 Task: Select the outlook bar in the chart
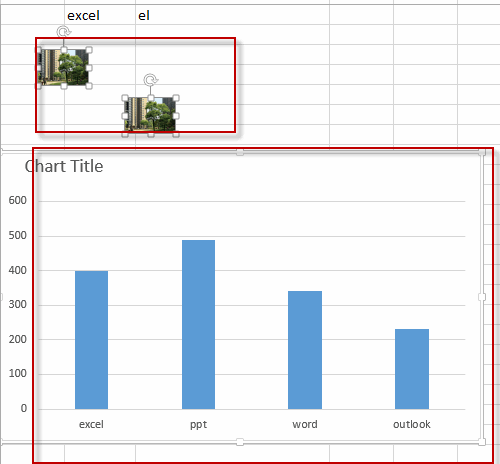click(x=412, y=369)
